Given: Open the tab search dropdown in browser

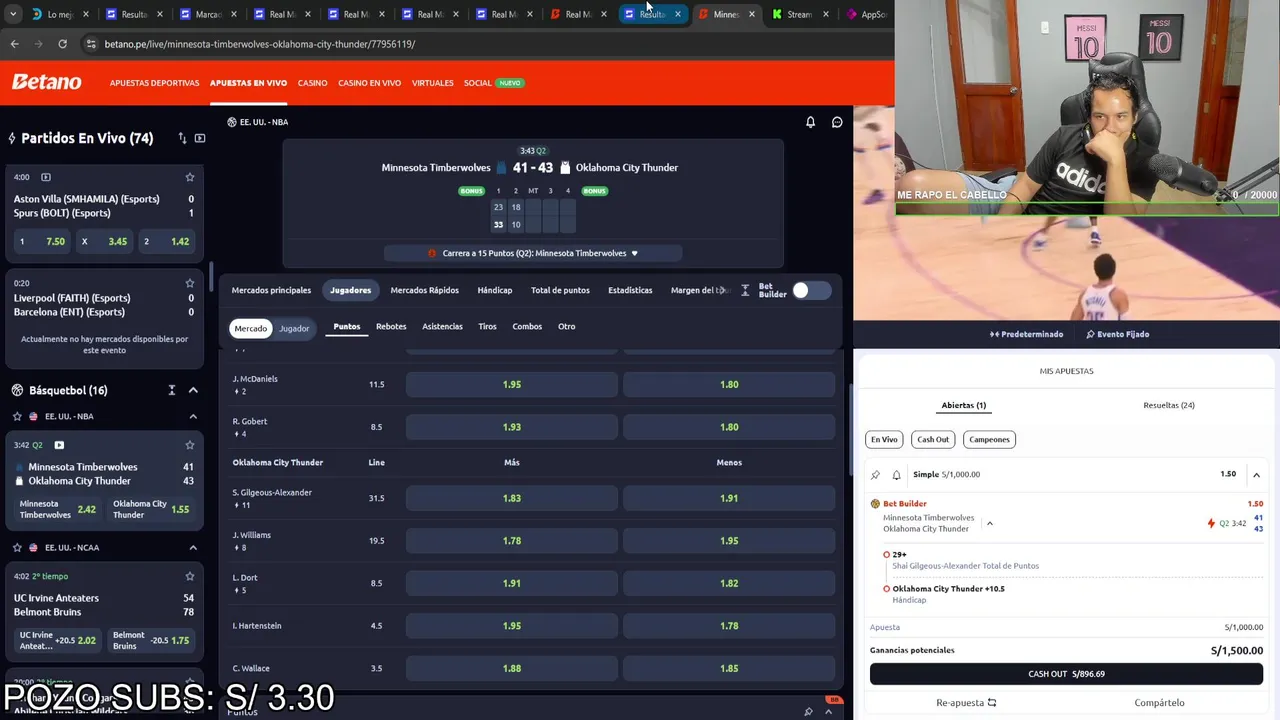Looking at the screenshot, I should 13,14.
